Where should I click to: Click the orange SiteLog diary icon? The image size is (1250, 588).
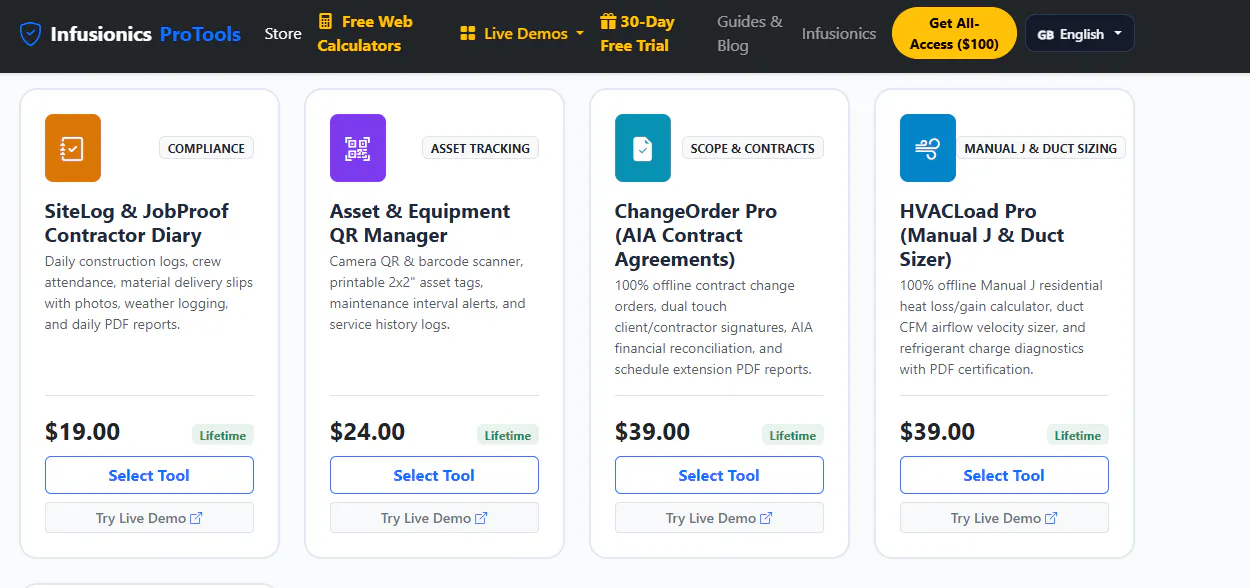click(73, 148)
